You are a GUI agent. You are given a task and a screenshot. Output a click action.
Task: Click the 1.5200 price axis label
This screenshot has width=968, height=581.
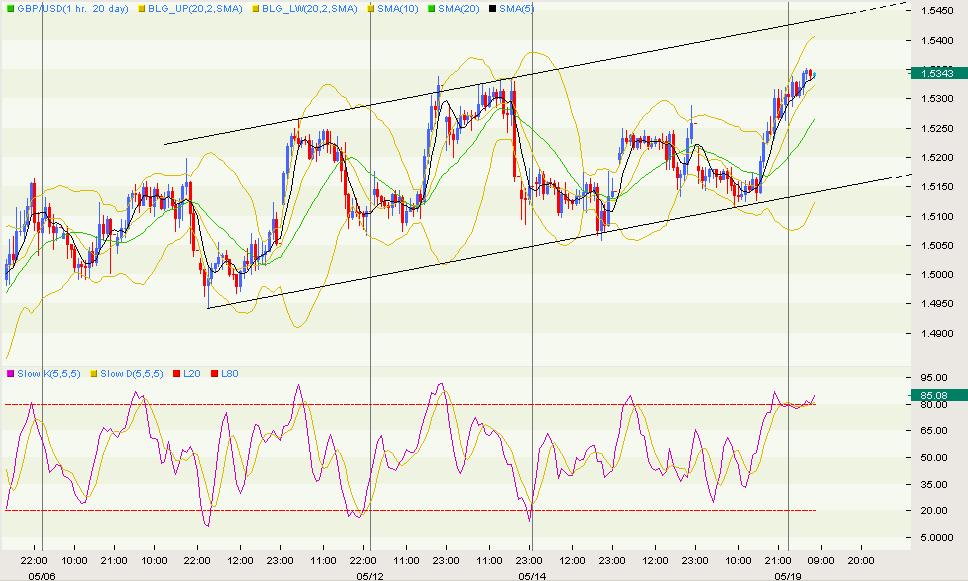(x=936, y=157)
